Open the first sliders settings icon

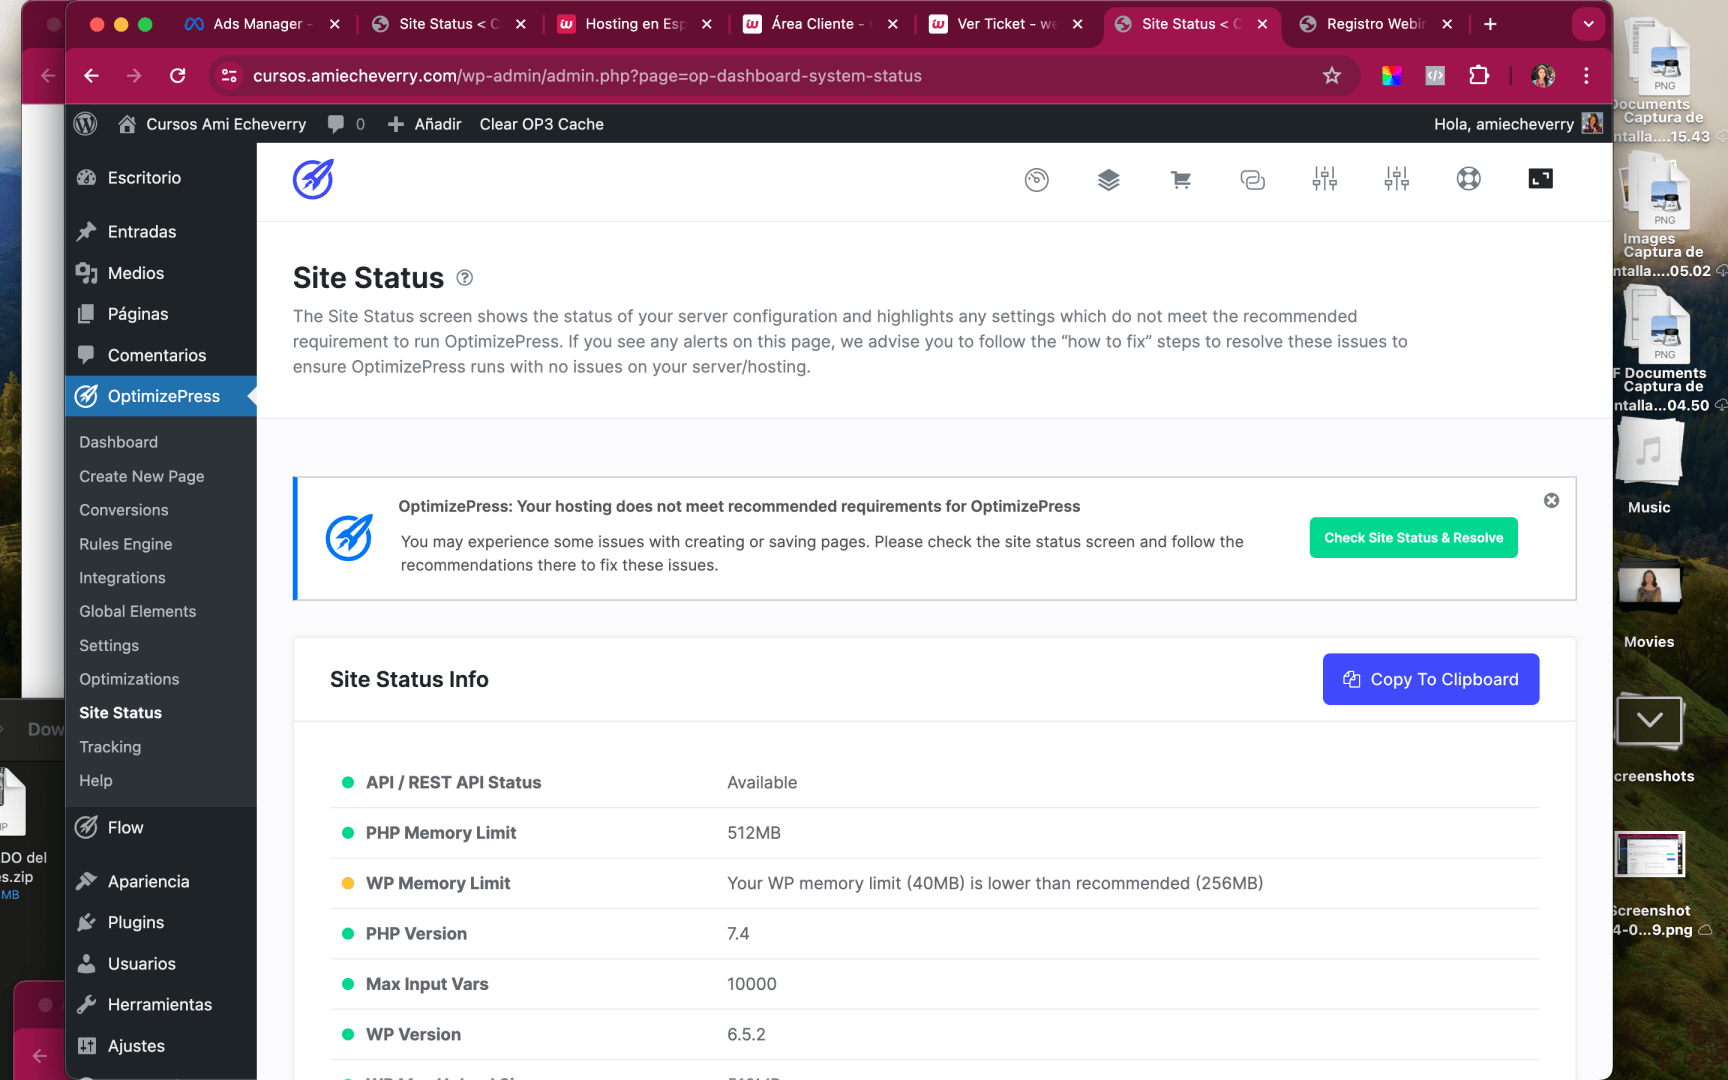(x=1324, y=179)
